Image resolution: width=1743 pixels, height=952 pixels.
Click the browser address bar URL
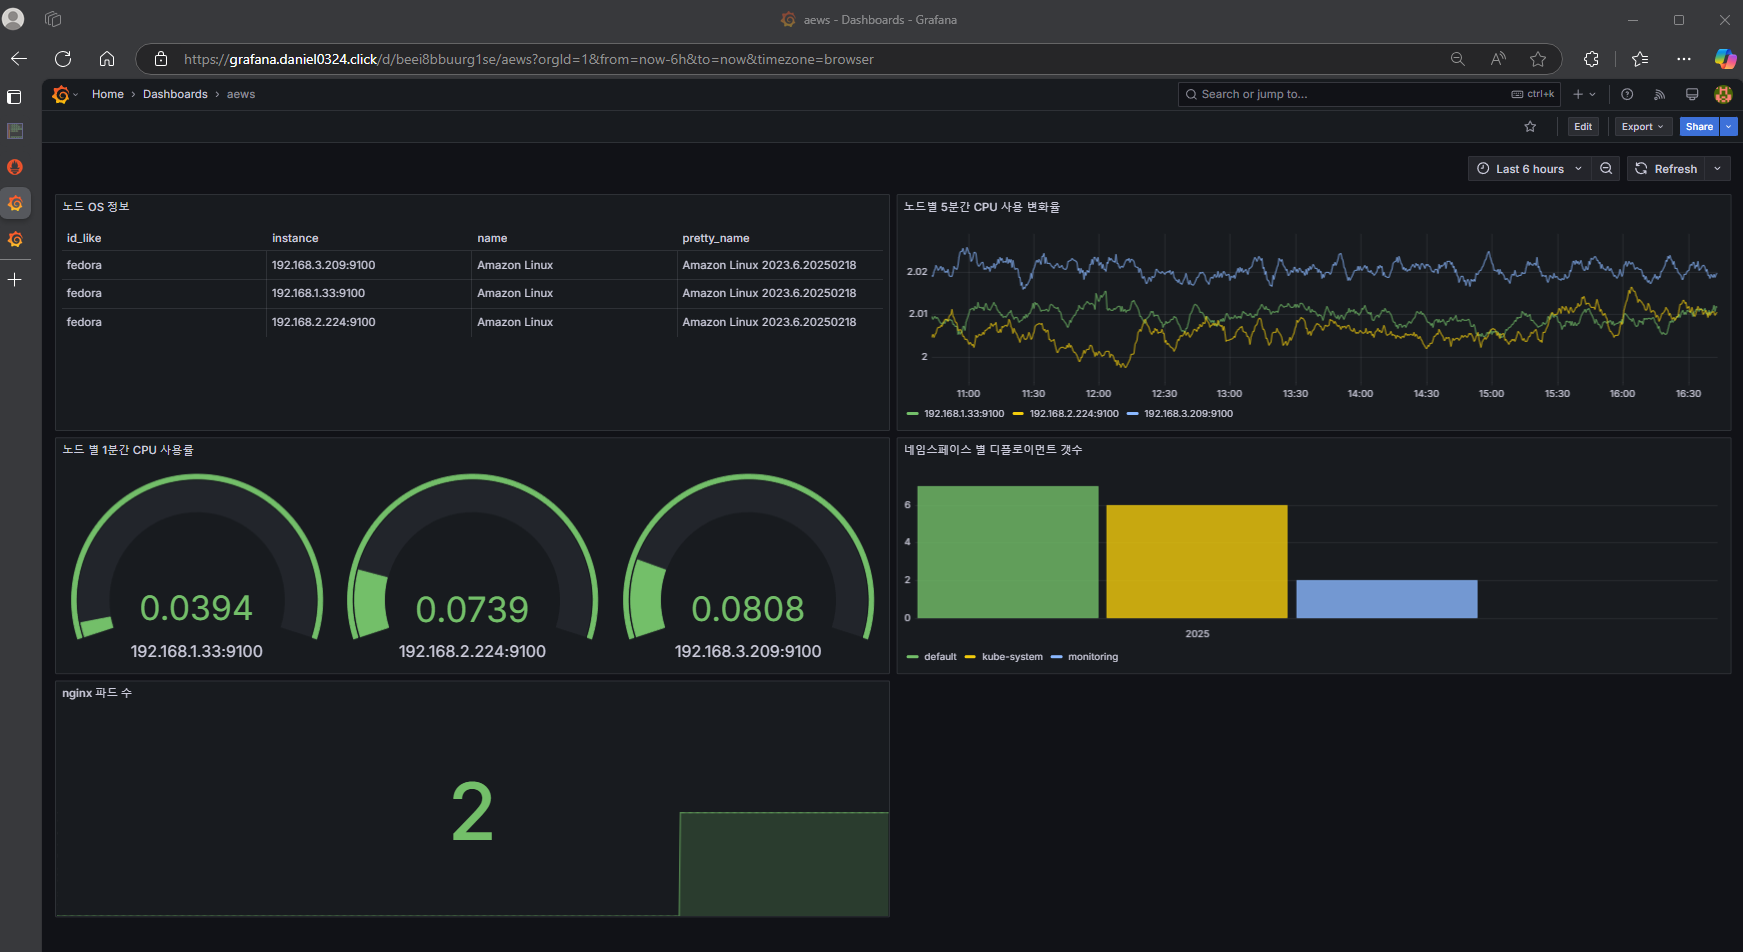click(x=528, y=59)
